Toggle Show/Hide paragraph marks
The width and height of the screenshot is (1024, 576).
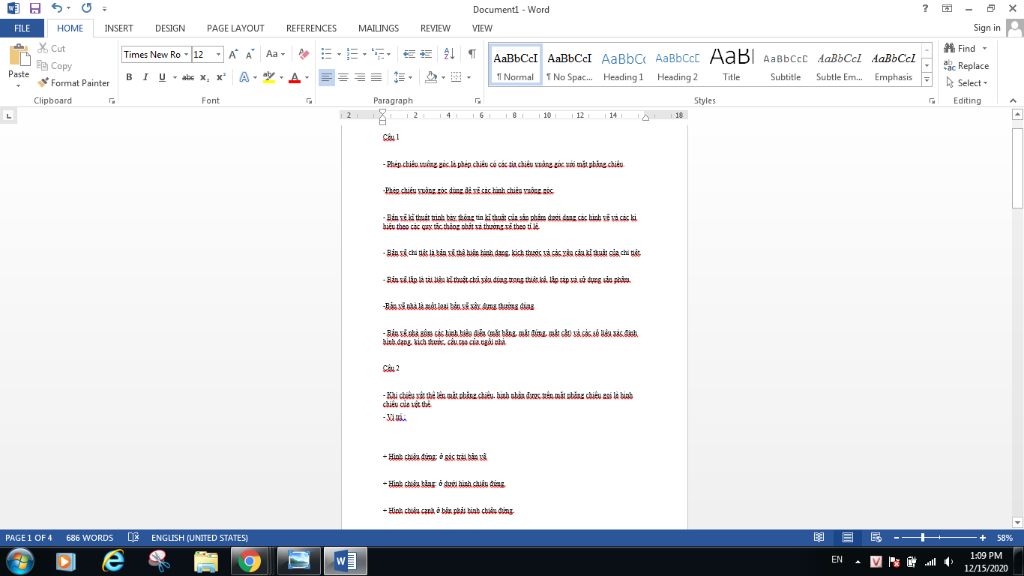click(472, 54)
